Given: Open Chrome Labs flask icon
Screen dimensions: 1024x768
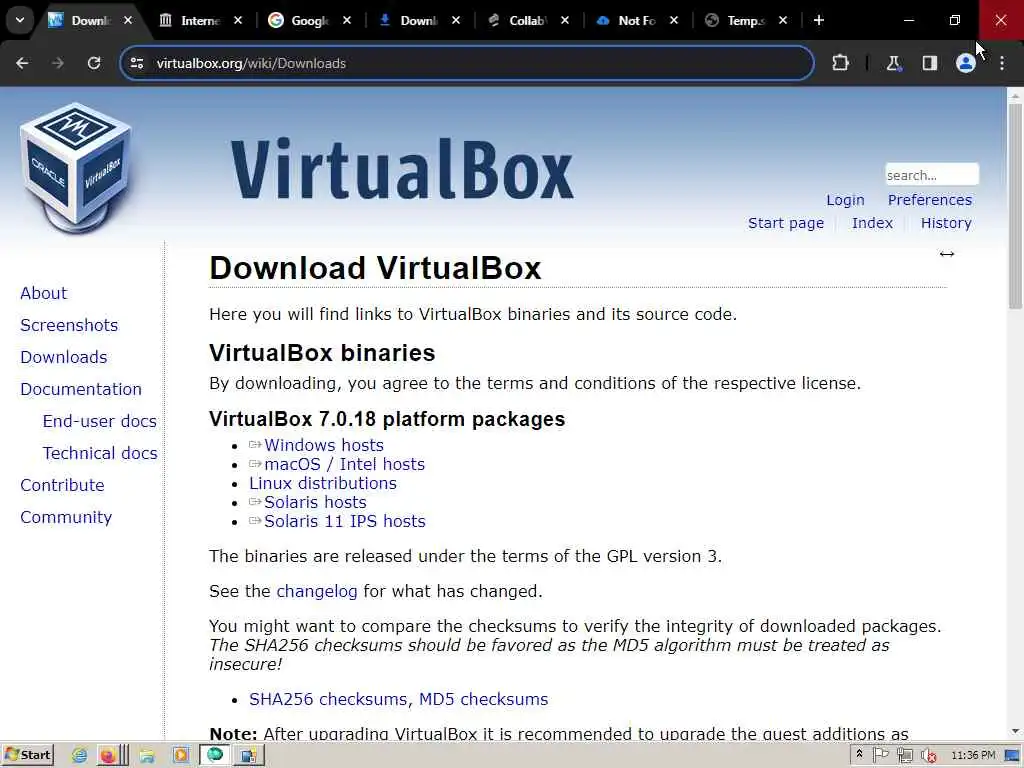Looking at the screenshot, I should [893, 63].
